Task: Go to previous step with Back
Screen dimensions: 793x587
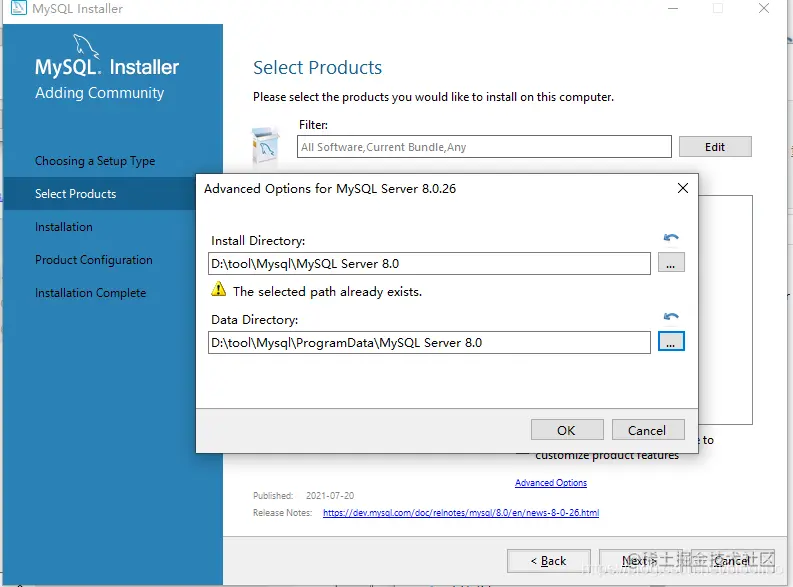Action: 549,561
